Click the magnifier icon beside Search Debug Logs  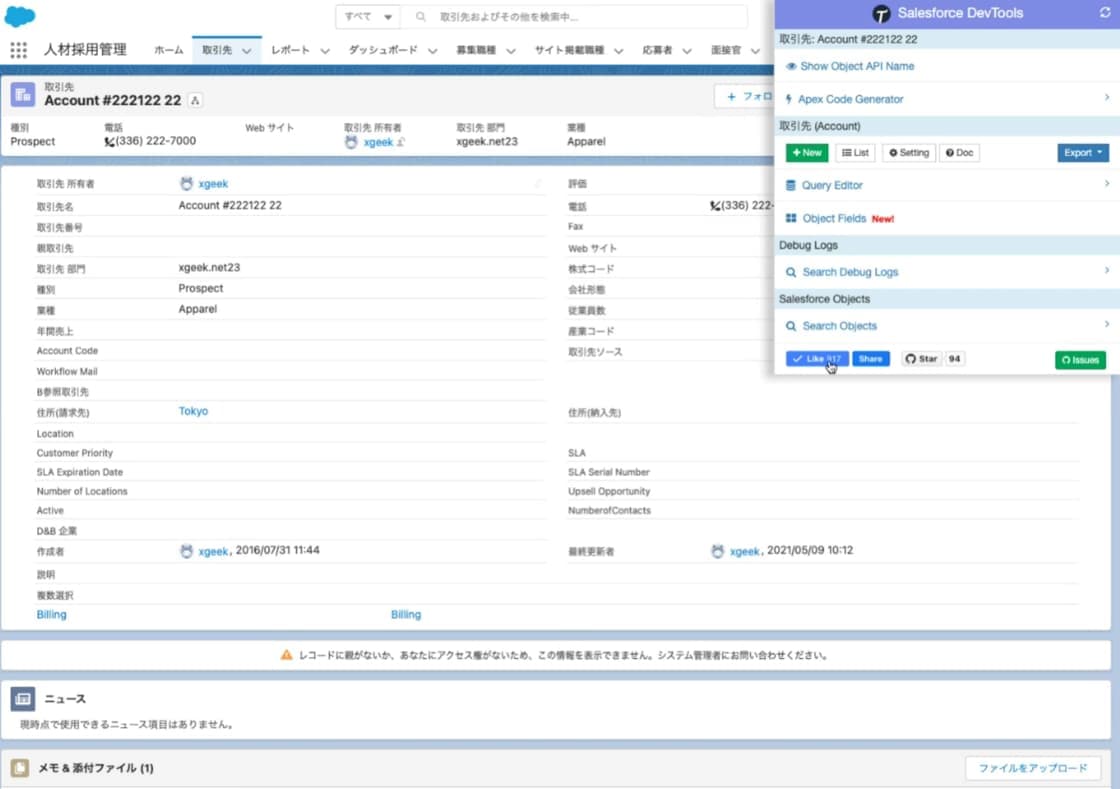click(x=791, y=273)
